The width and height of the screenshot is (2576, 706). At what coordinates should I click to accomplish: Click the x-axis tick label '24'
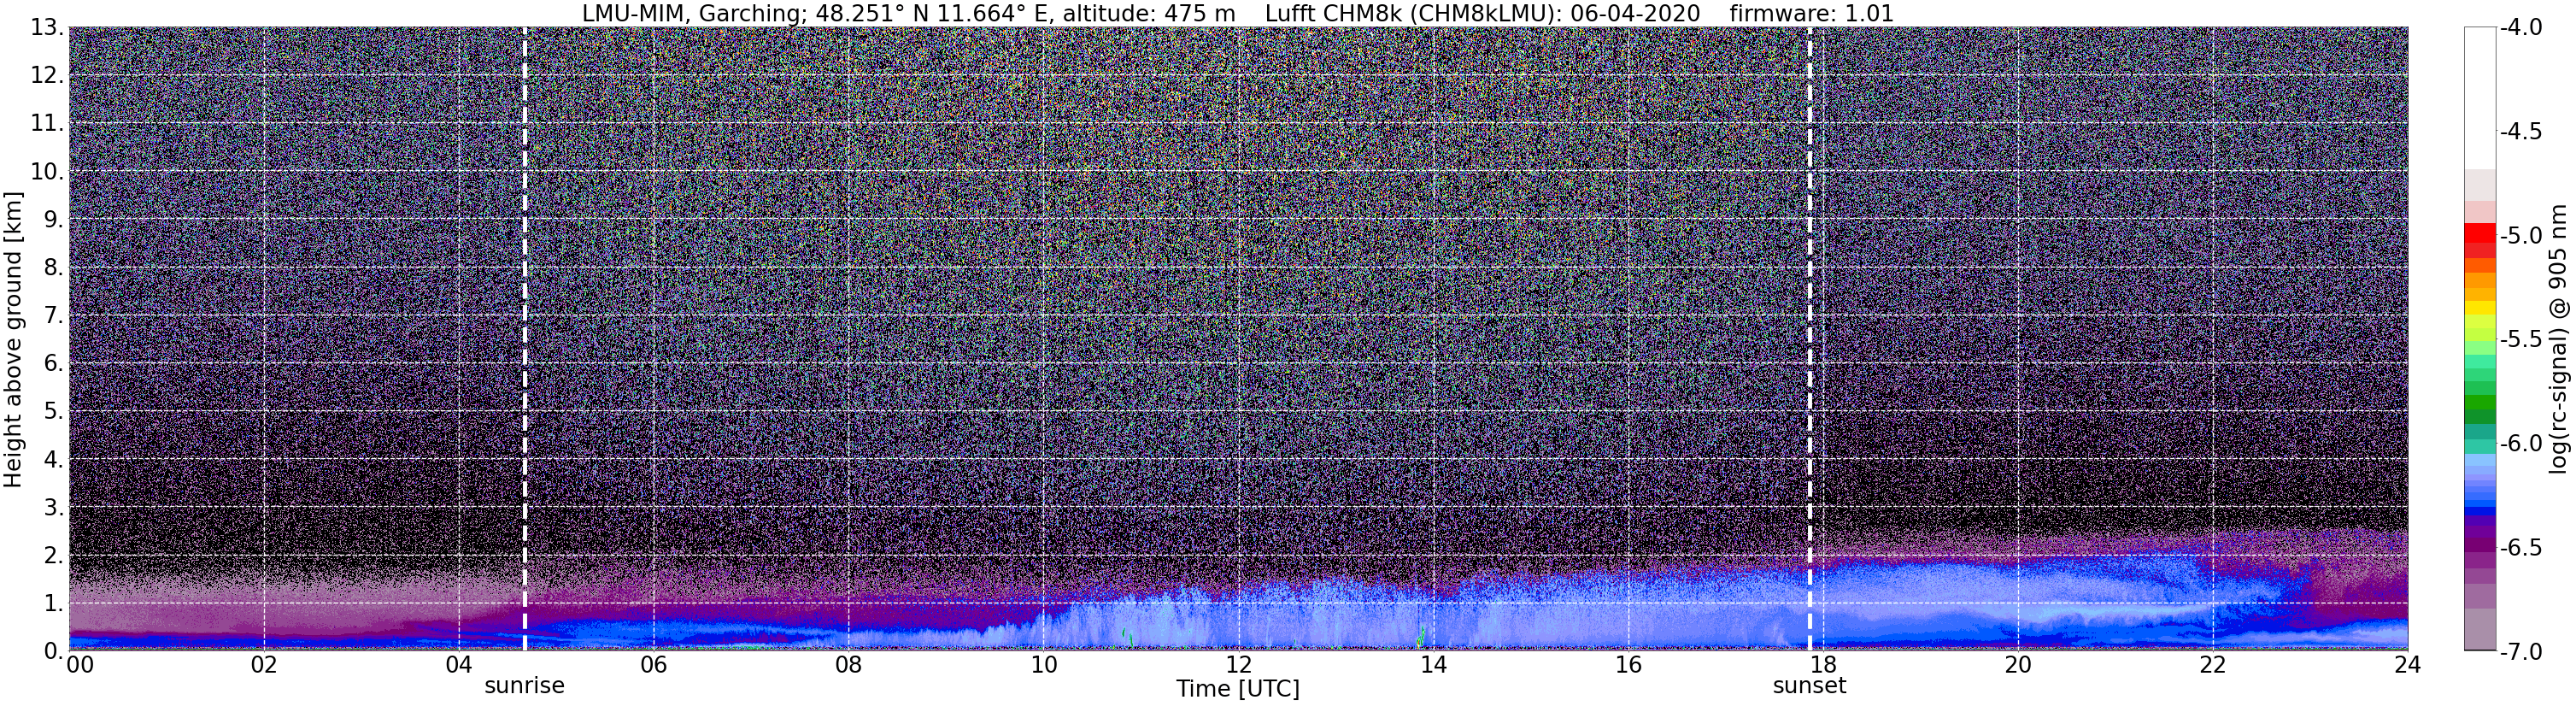2407,665
